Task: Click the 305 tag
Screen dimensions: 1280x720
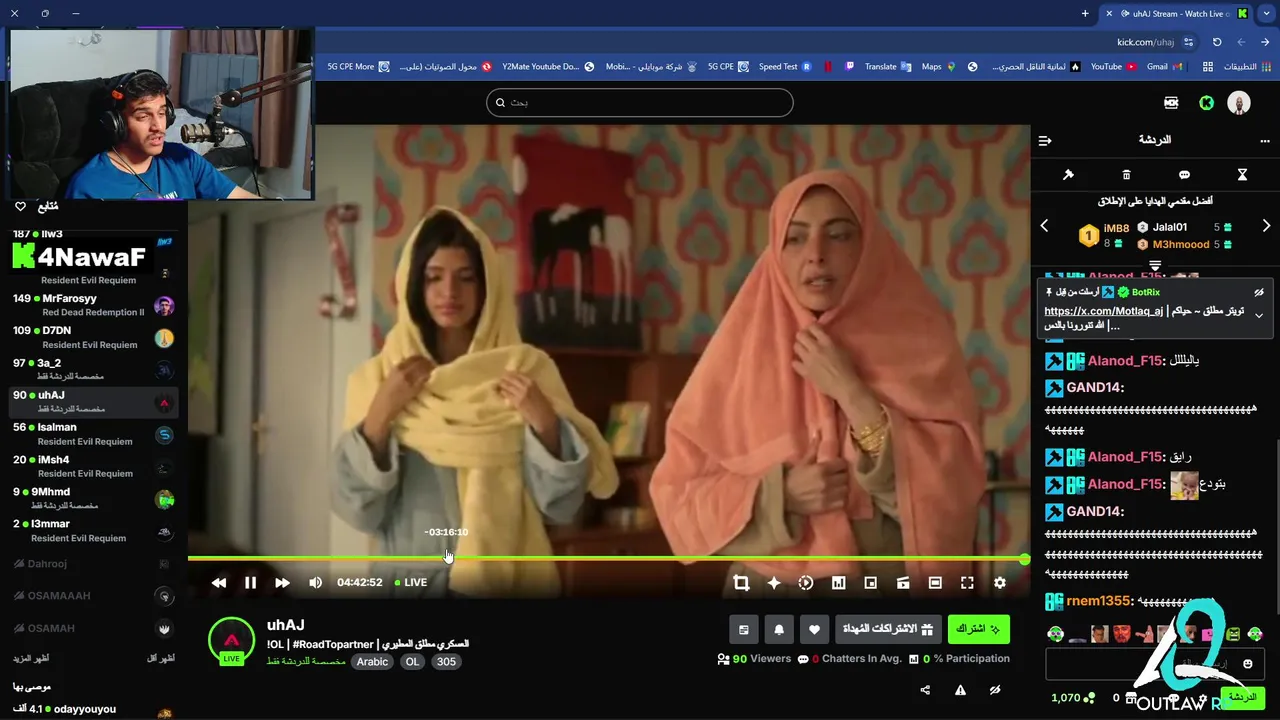Action: coord(446,661)
